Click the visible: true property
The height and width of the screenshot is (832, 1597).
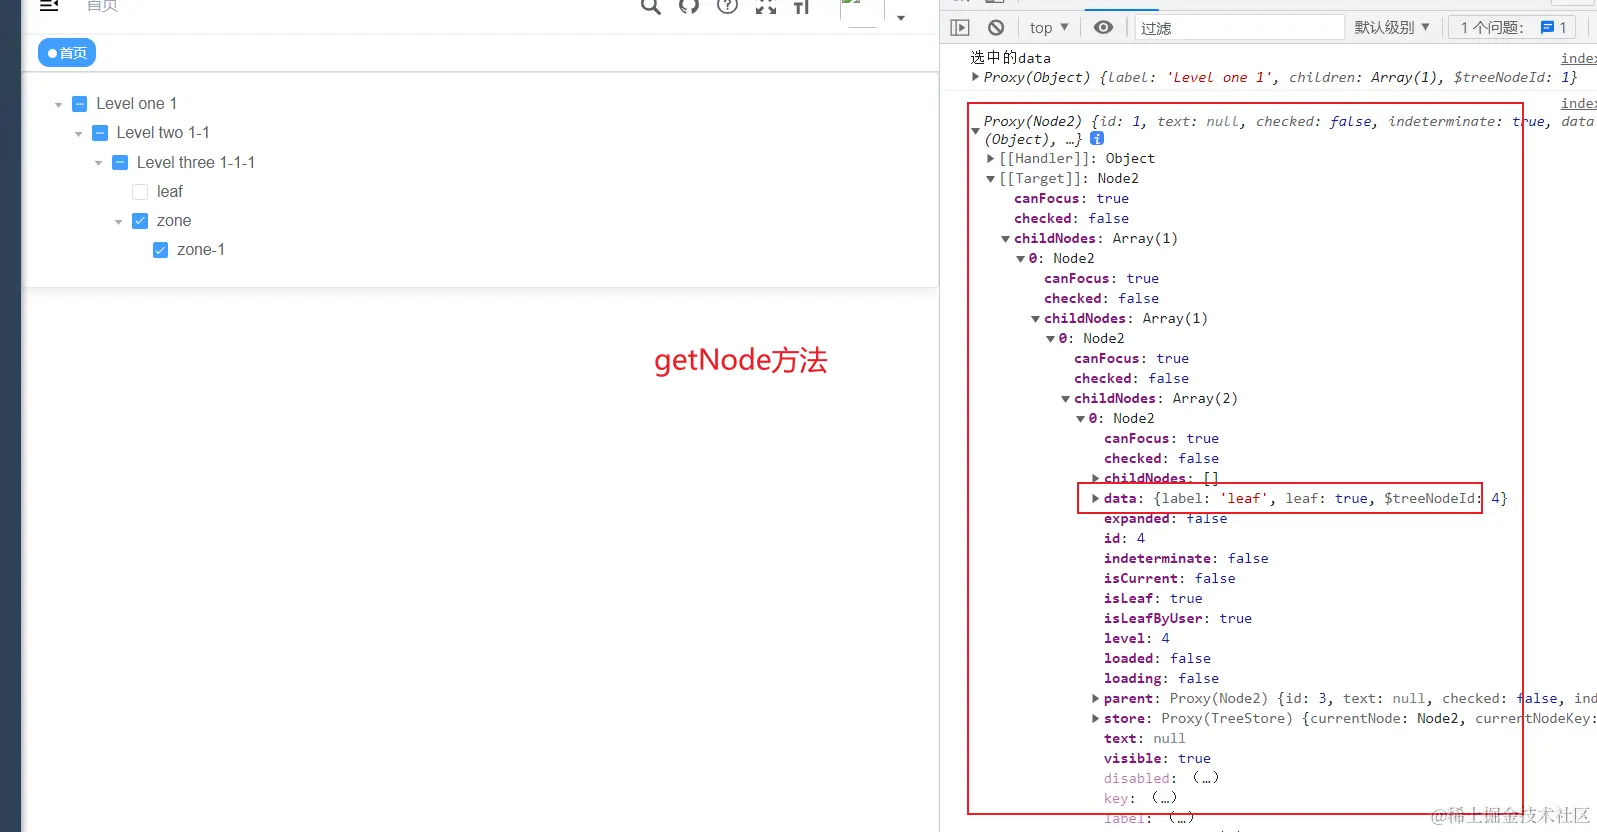pyautogui.click(x=1158, y=758)
